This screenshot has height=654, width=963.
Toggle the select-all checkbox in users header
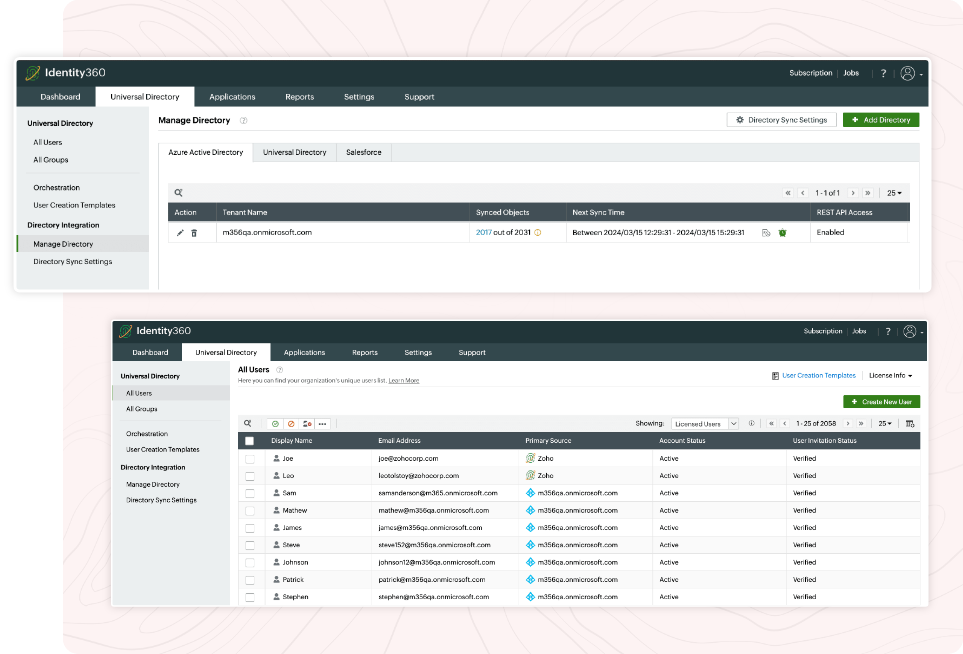pos(249,440)
